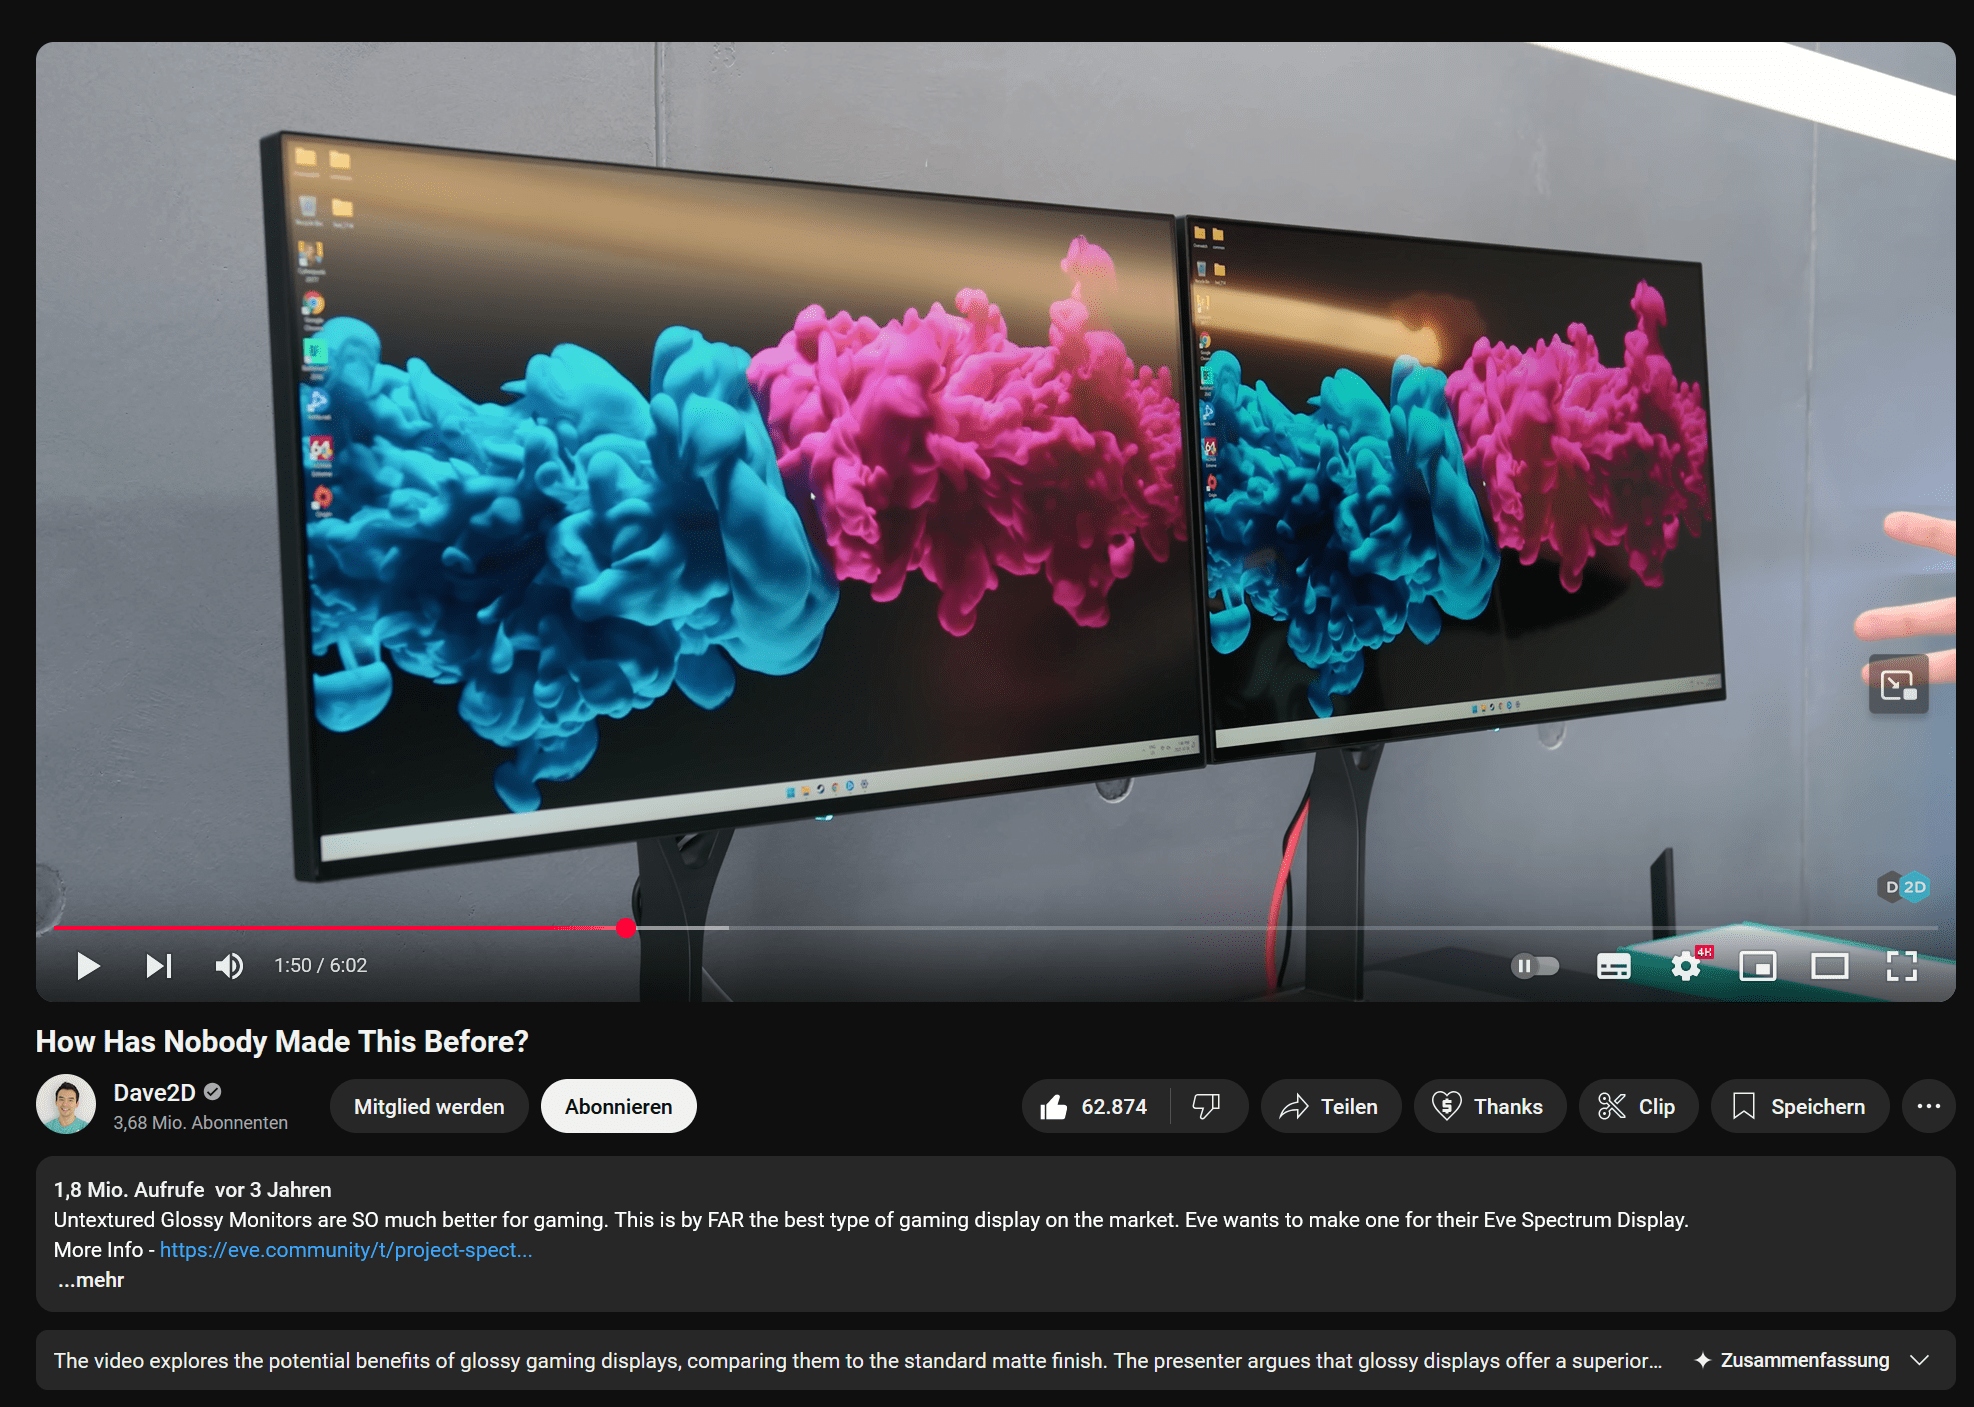Turn on subtitles/closed captions
Viewport: 1974px width, 1407px height.
(x=1613, y=965)
